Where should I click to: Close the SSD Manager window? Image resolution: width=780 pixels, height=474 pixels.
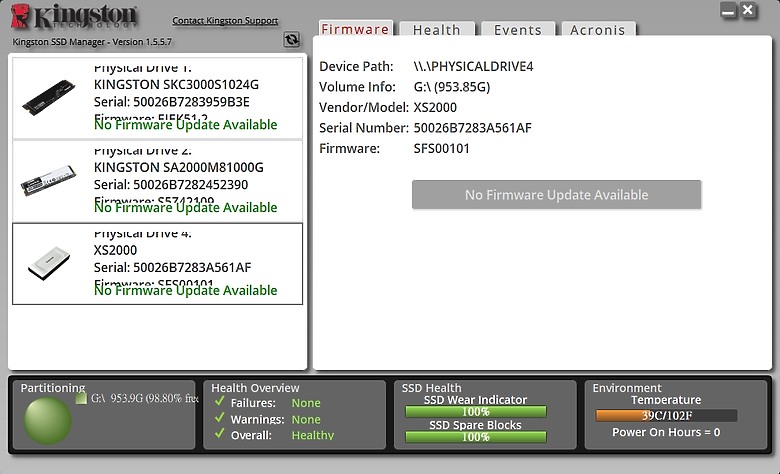[x=748, y=10]
